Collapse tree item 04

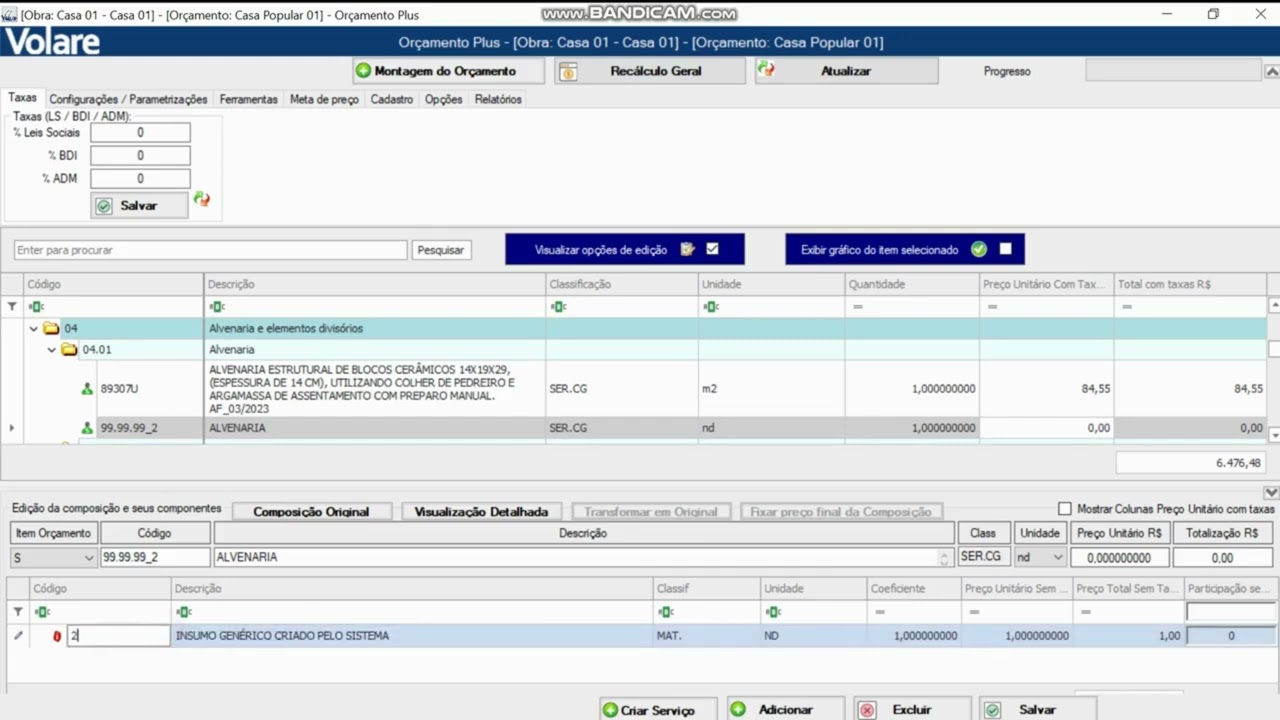33,328
